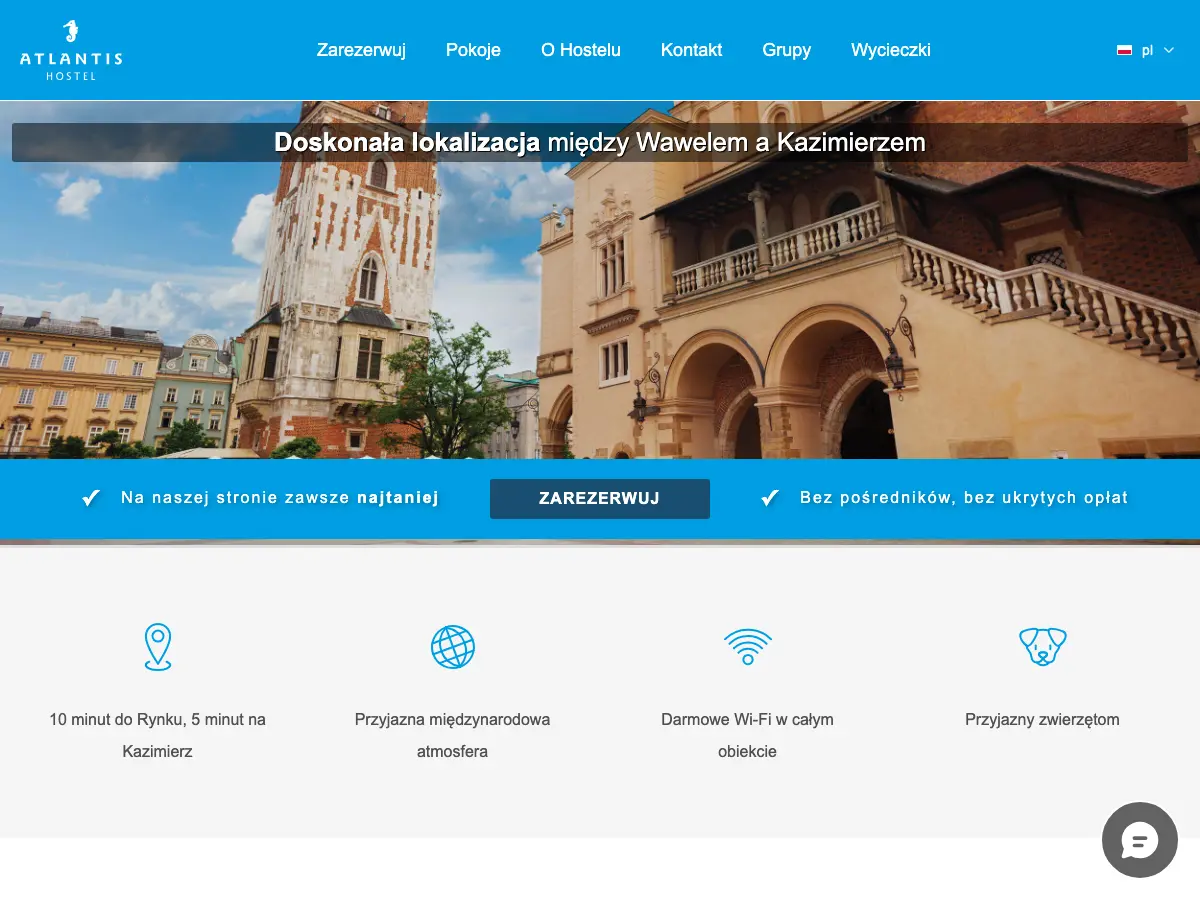1200x900 pixels.
Task: Click the Polish flag language icon
Action: 1124,50
